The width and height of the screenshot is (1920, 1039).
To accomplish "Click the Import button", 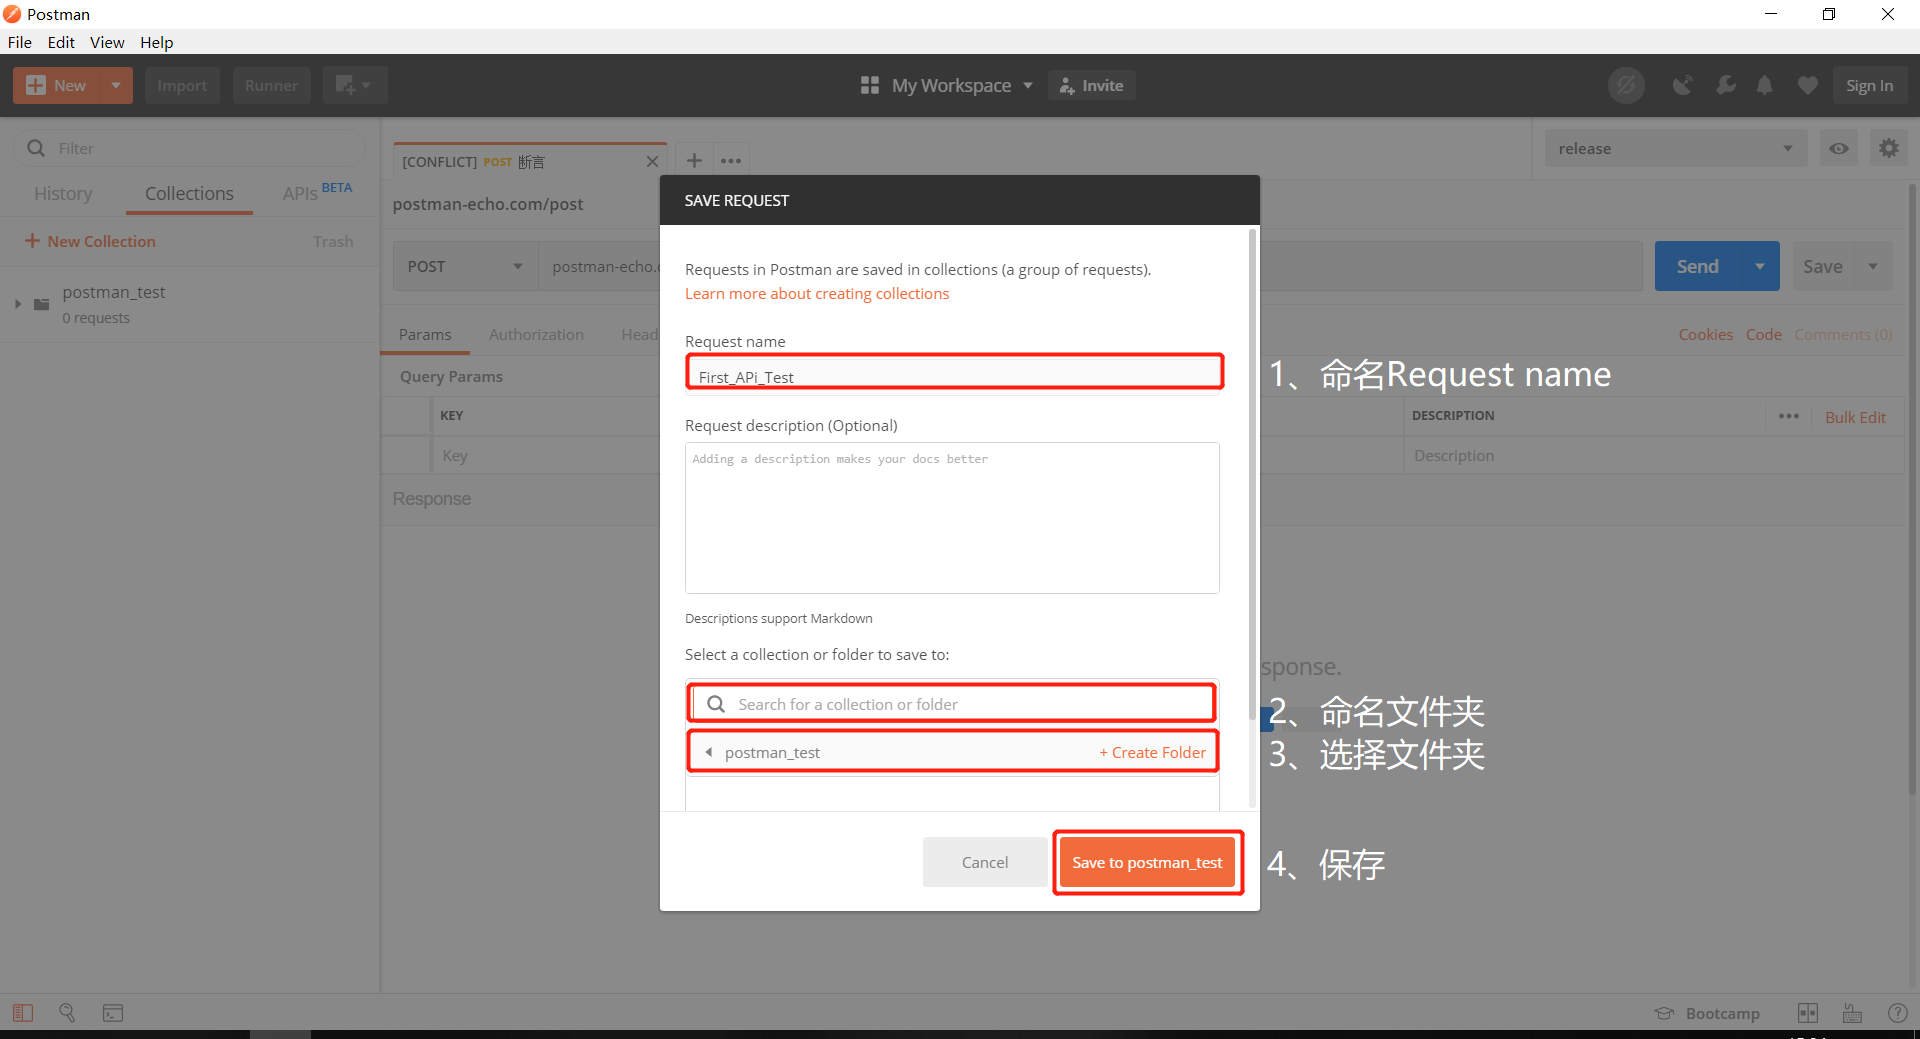I will click(182, 86).
